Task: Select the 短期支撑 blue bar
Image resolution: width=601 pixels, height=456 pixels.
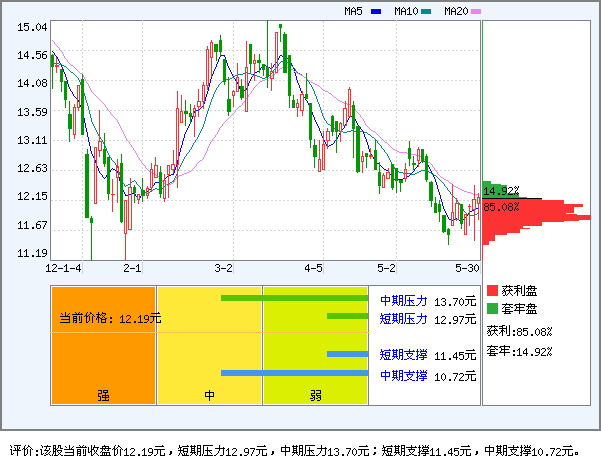Action: (347, 354)
